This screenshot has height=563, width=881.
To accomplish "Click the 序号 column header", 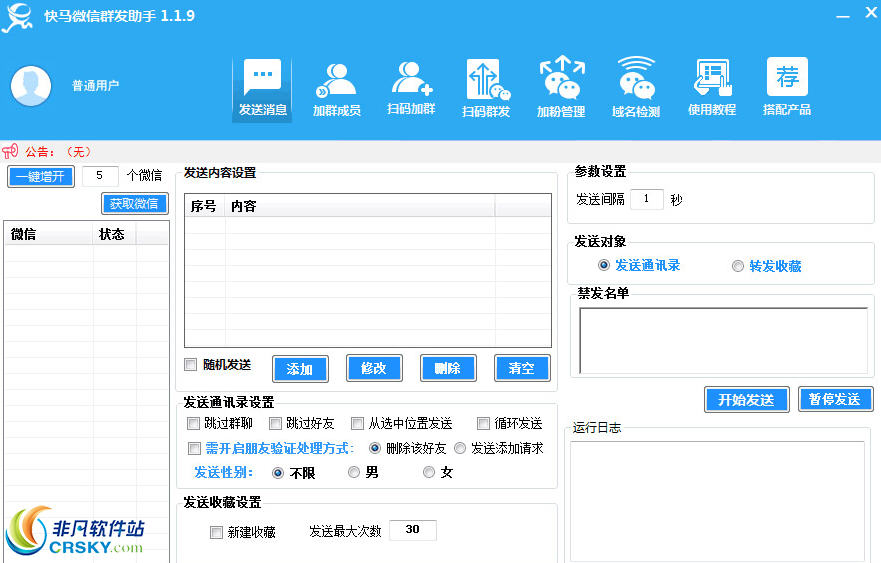I will pyautogui.click(x=204, y=206).
